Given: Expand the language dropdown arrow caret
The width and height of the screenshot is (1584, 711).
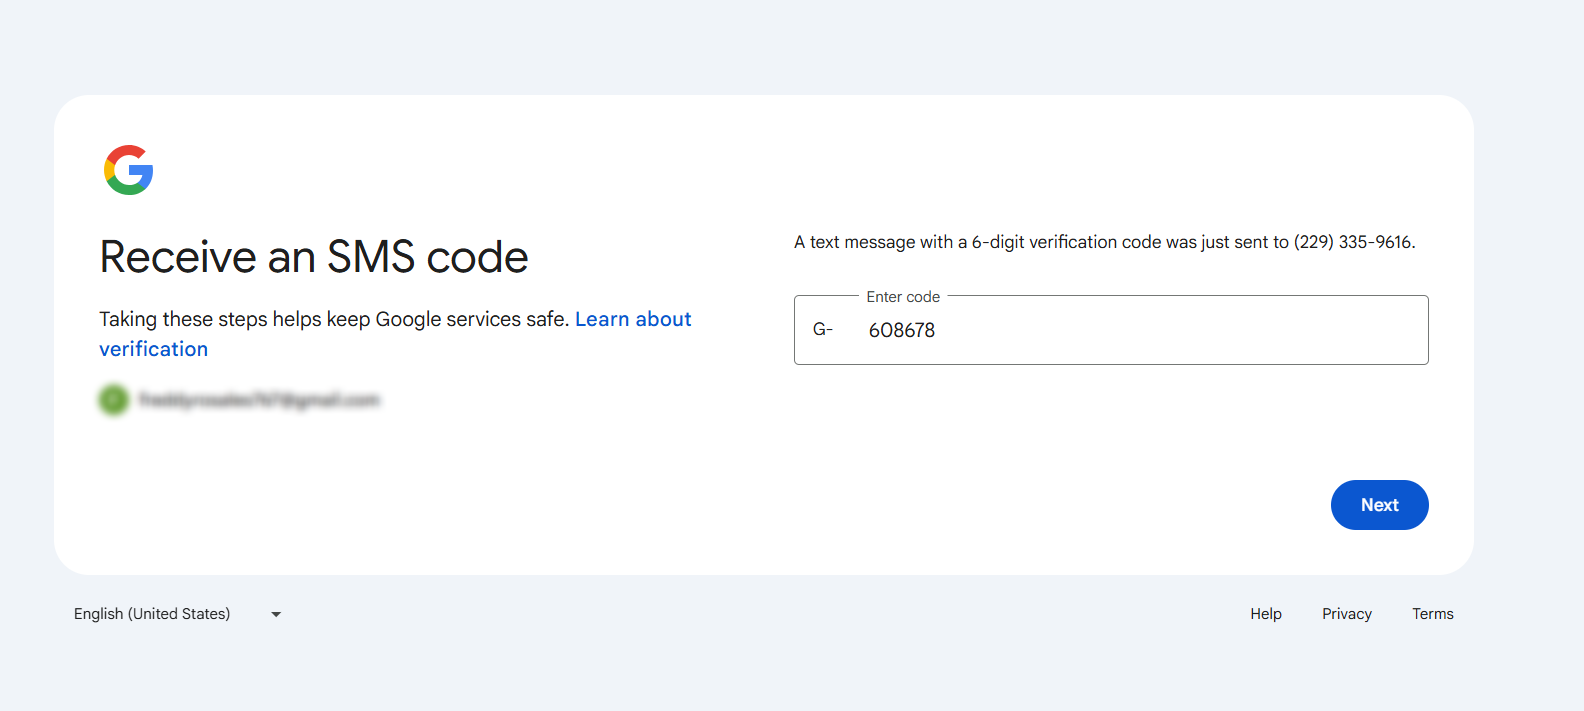Looking at the screenshot, I should click(276, 614).
